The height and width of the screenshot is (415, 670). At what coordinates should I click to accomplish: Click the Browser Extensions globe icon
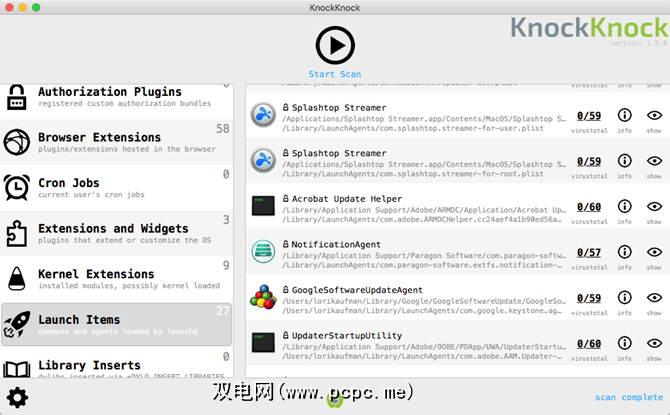(x=17, y=142)
